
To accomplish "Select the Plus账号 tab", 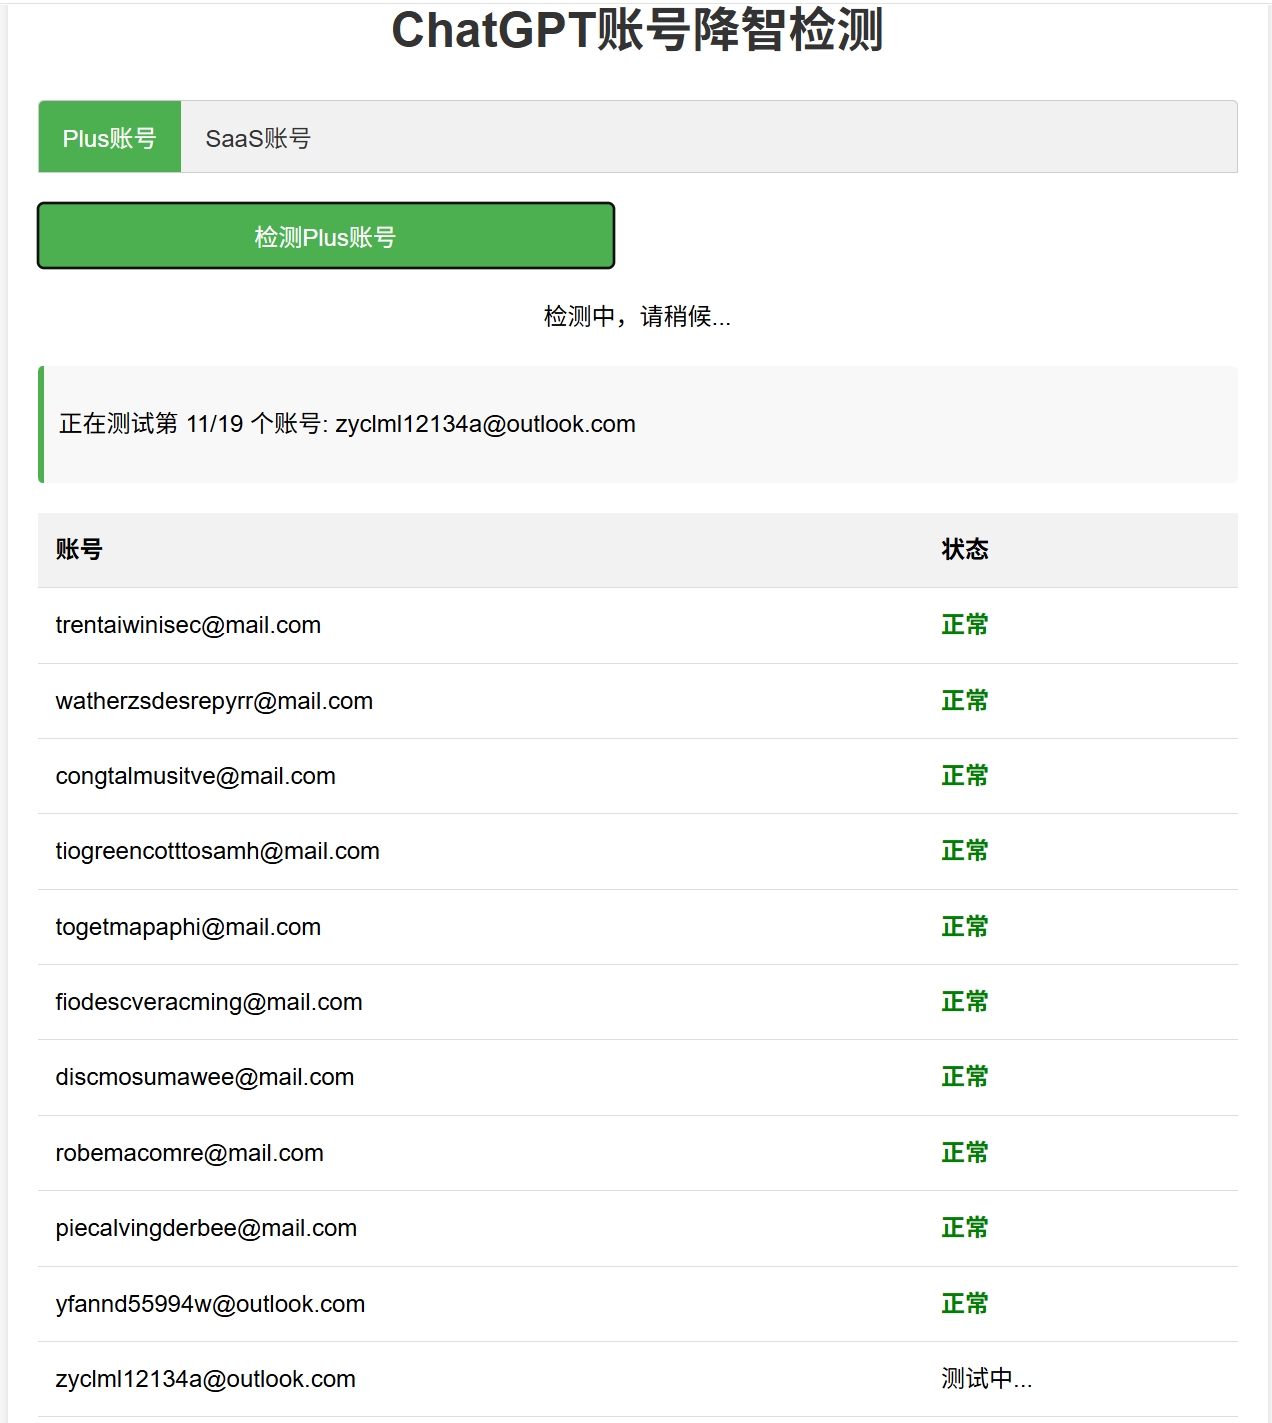I will tap(110, 137).
